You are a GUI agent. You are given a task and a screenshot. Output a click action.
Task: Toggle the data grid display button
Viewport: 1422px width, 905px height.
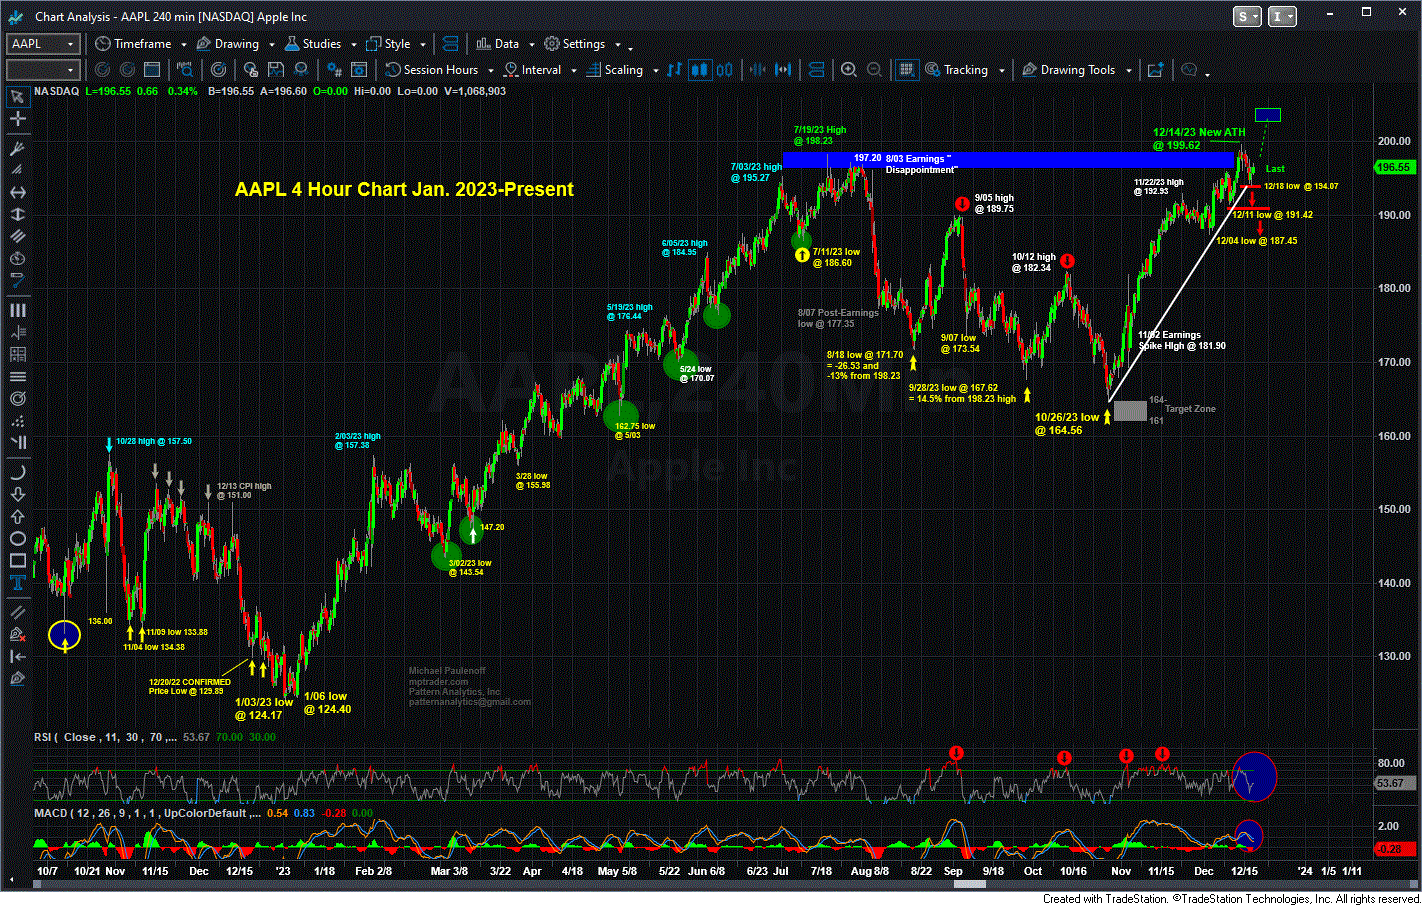pyautogui.click(x=906, y=70)
